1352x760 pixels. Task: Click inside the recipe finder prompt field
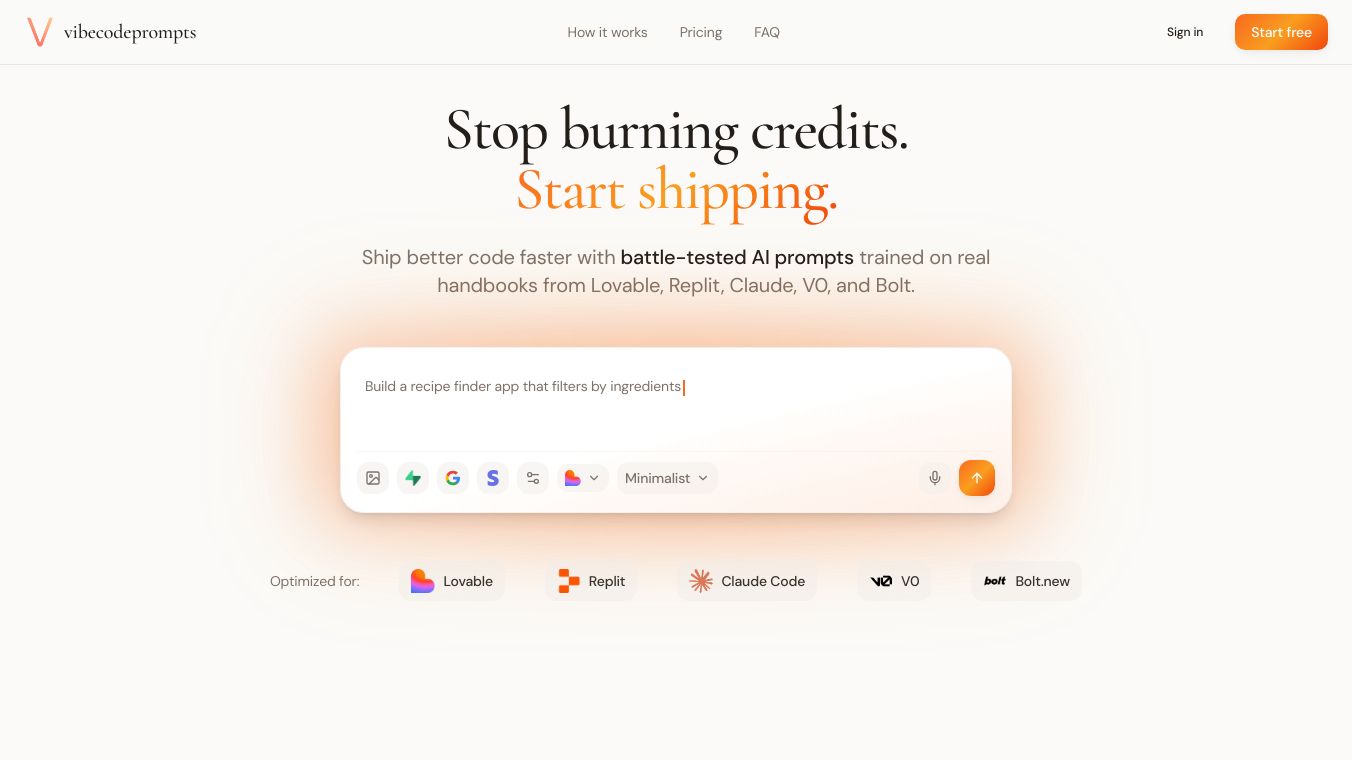(x=676, y=400)
